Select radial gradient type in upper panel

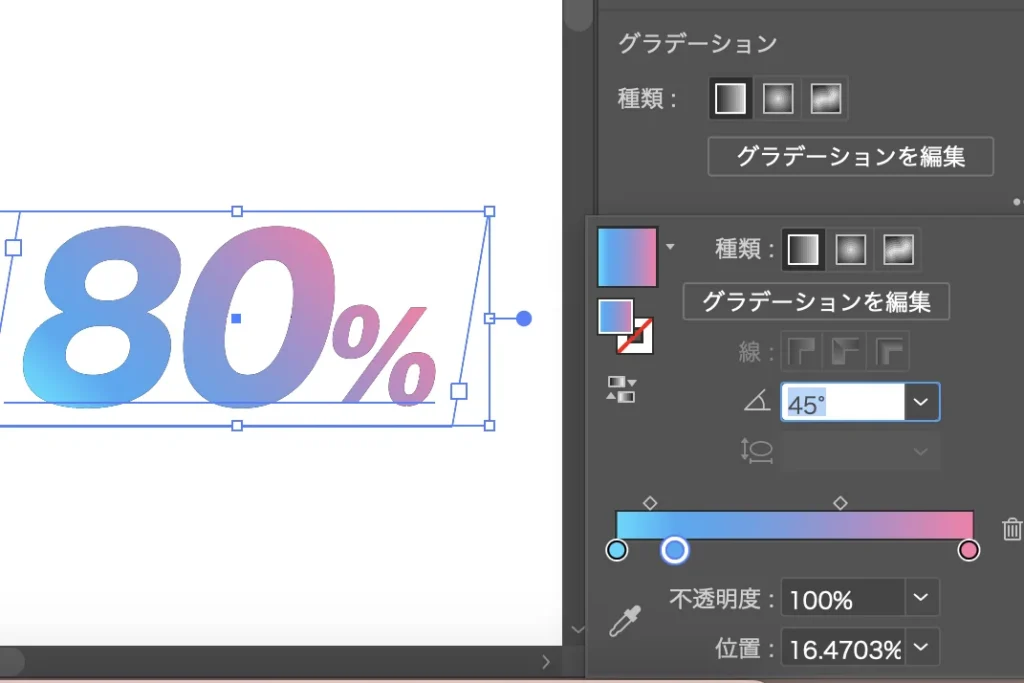tap(778, 98)
